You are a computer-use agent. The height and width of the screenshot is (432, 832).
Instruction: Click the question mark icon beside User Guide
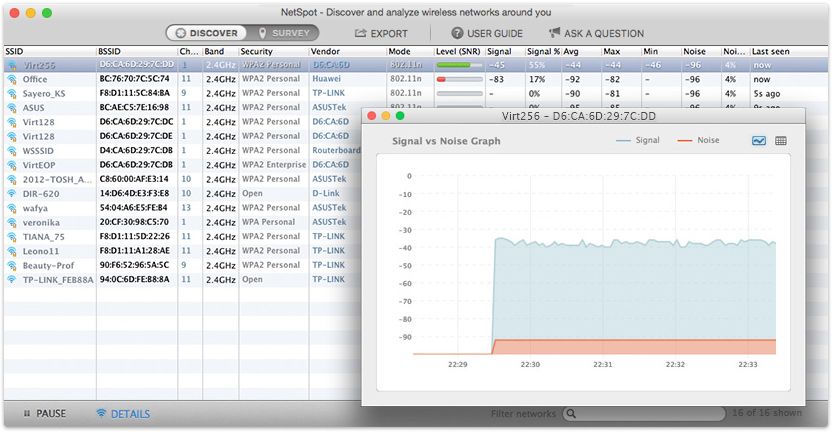click(457, 33)
